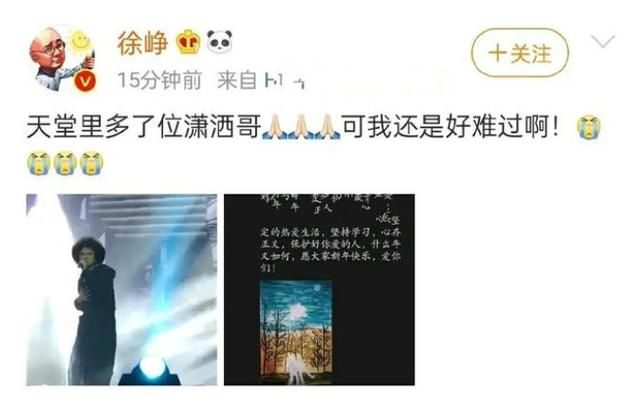Image resolution: width=640 pixels, height=408 pixels.
Task: Click the orange V verified badge
Action: tap(85, 82)
